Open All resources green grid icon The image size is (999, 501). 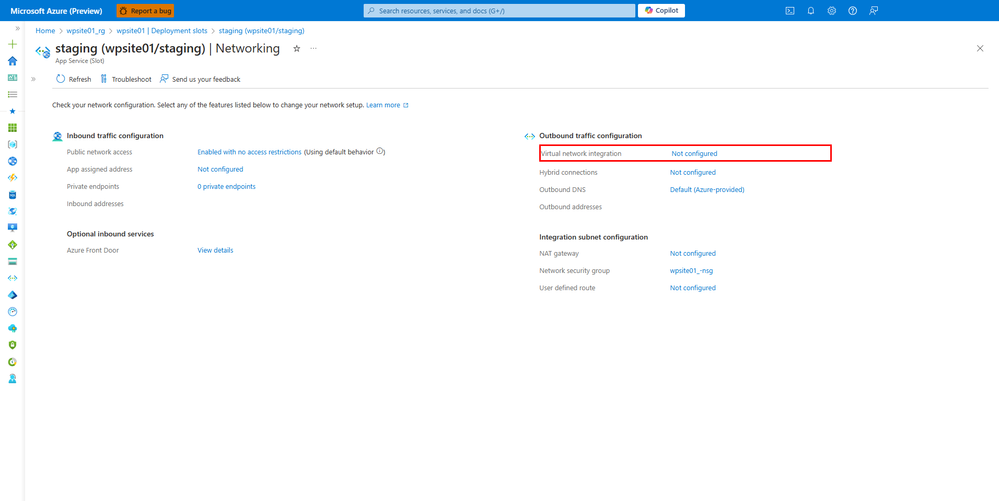click(12, 128)
